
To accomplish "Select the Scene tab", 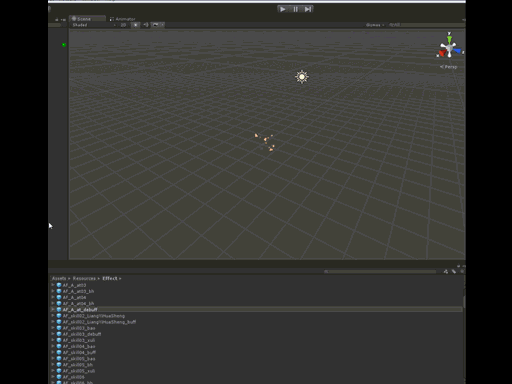I will pyautogui.click(x=87, y=19).
